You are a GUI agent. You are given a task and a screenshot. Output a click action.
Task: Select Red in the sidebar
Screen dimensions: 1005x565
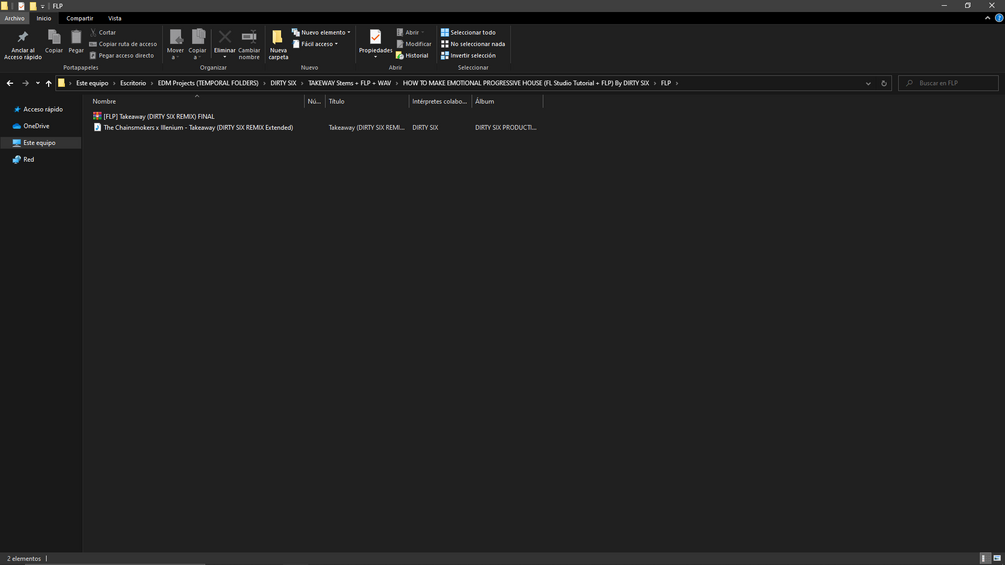coord(28,160)
